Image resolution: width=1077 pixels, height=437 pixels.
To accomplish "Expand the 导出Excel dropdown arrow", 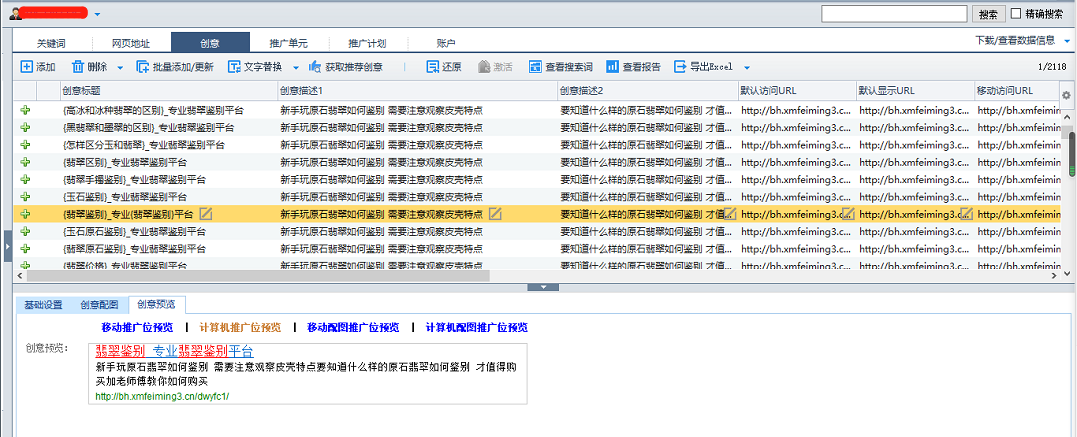I will (746, 68).
